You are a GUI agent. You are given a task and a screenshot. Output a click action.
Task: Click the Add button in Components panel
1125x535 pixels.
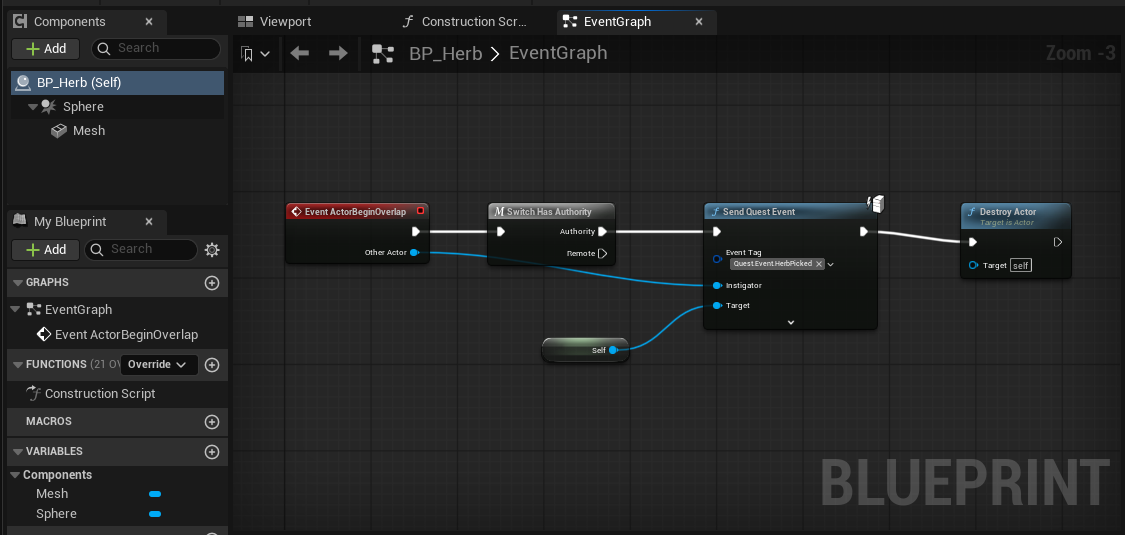pyautogui.click(x=46, y=49)
